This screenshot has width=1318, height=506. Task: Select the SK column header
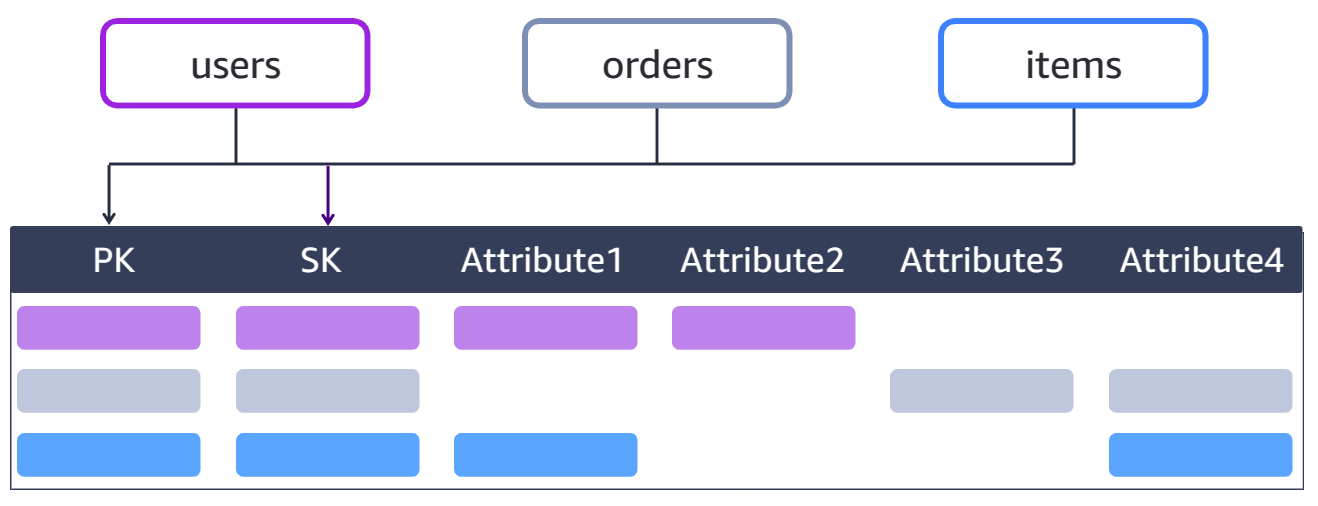(320, 261)
